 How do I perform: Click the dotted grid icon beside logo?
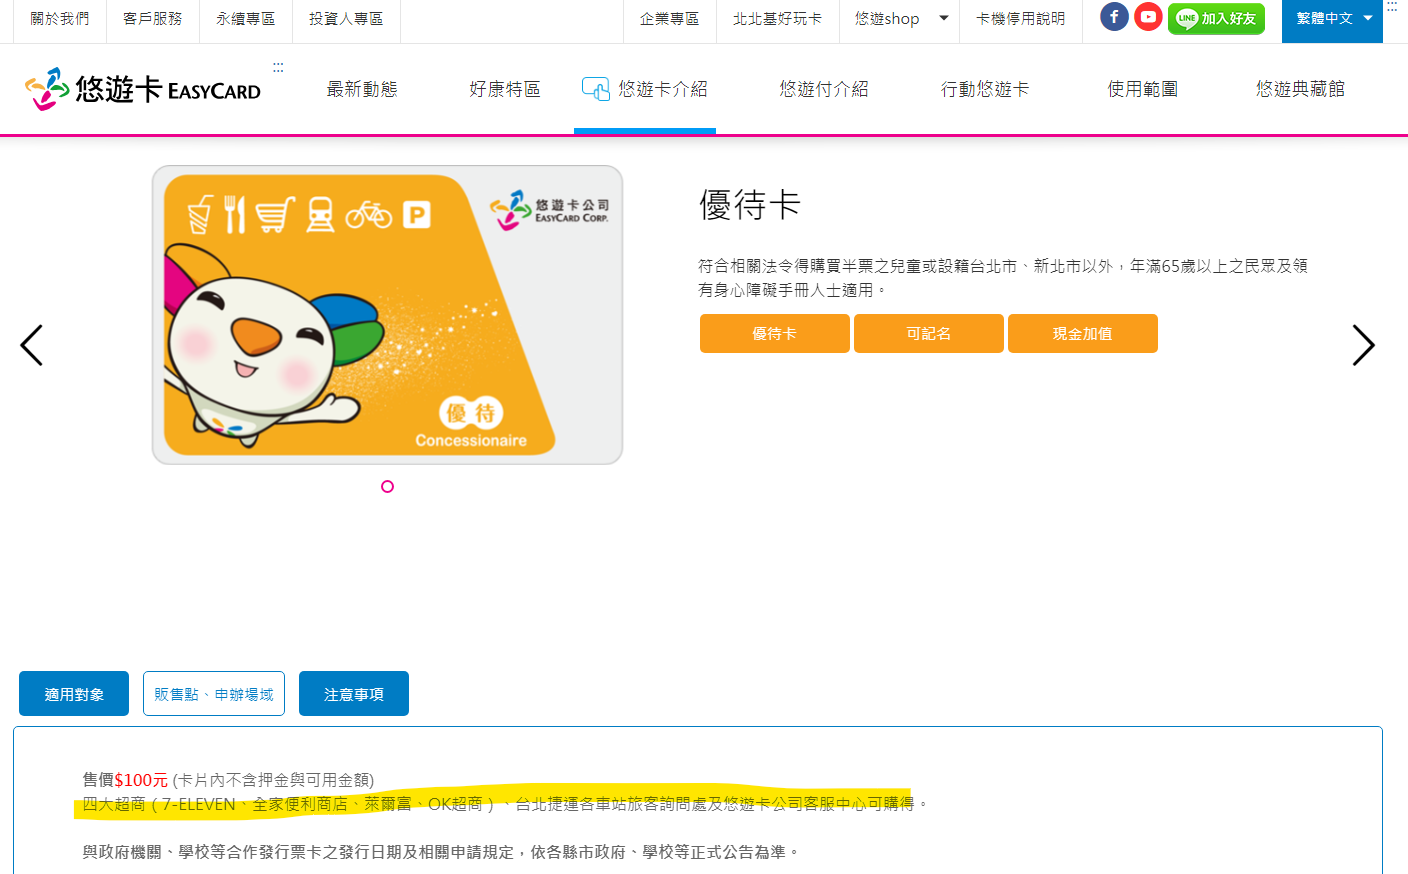pyautogui.click(x=278, y=68)
